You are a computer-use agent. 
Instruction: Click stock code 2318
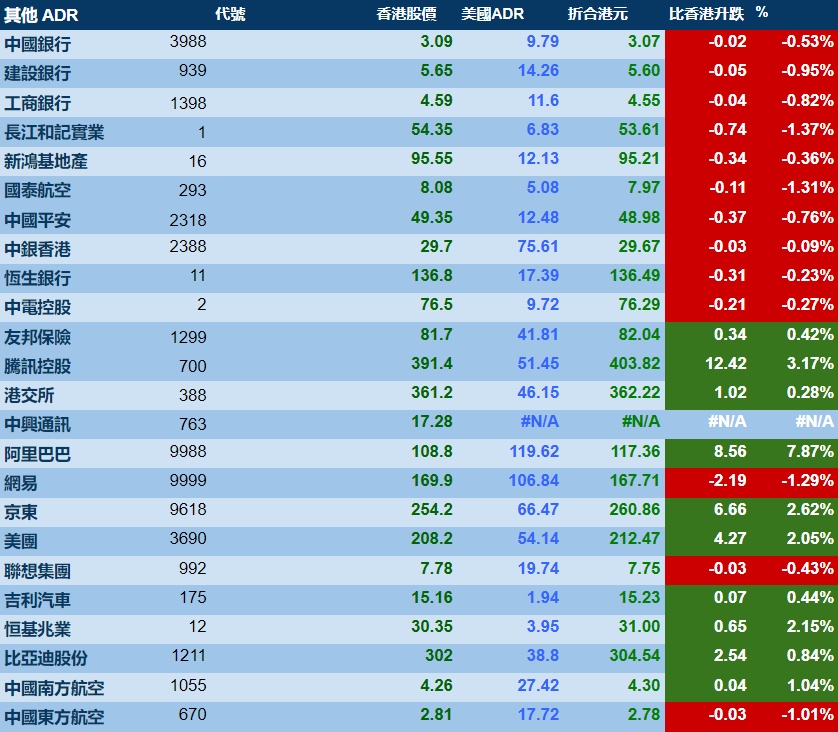(x=188, y=220)
